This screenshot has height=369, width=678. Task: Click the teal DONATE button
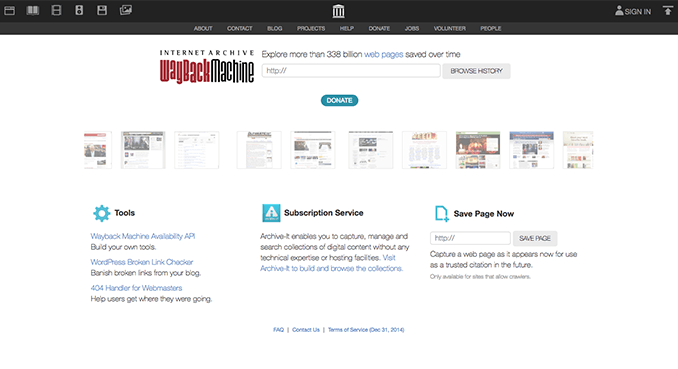coord(339,100)
